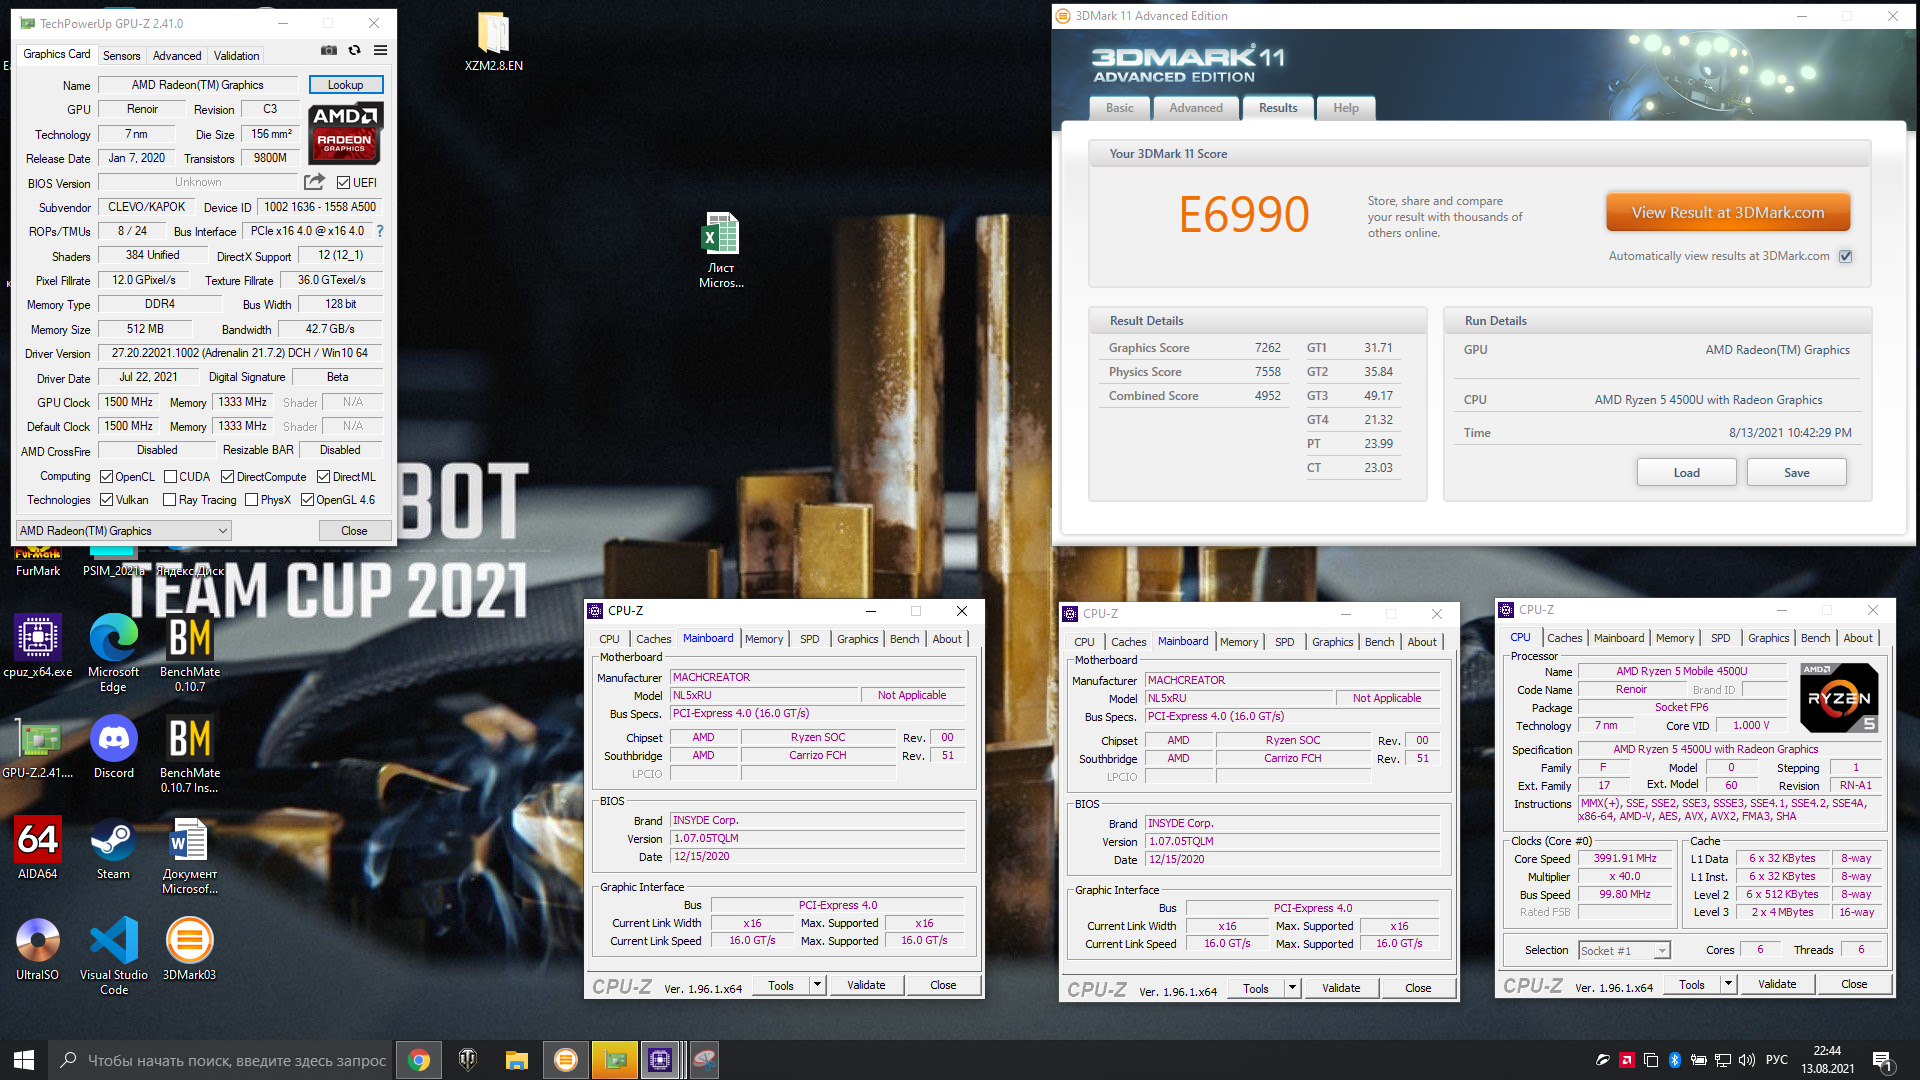Open the Basic tab in 3DMark 11
The image size is (1920, 1080).
coord(1119,108)
